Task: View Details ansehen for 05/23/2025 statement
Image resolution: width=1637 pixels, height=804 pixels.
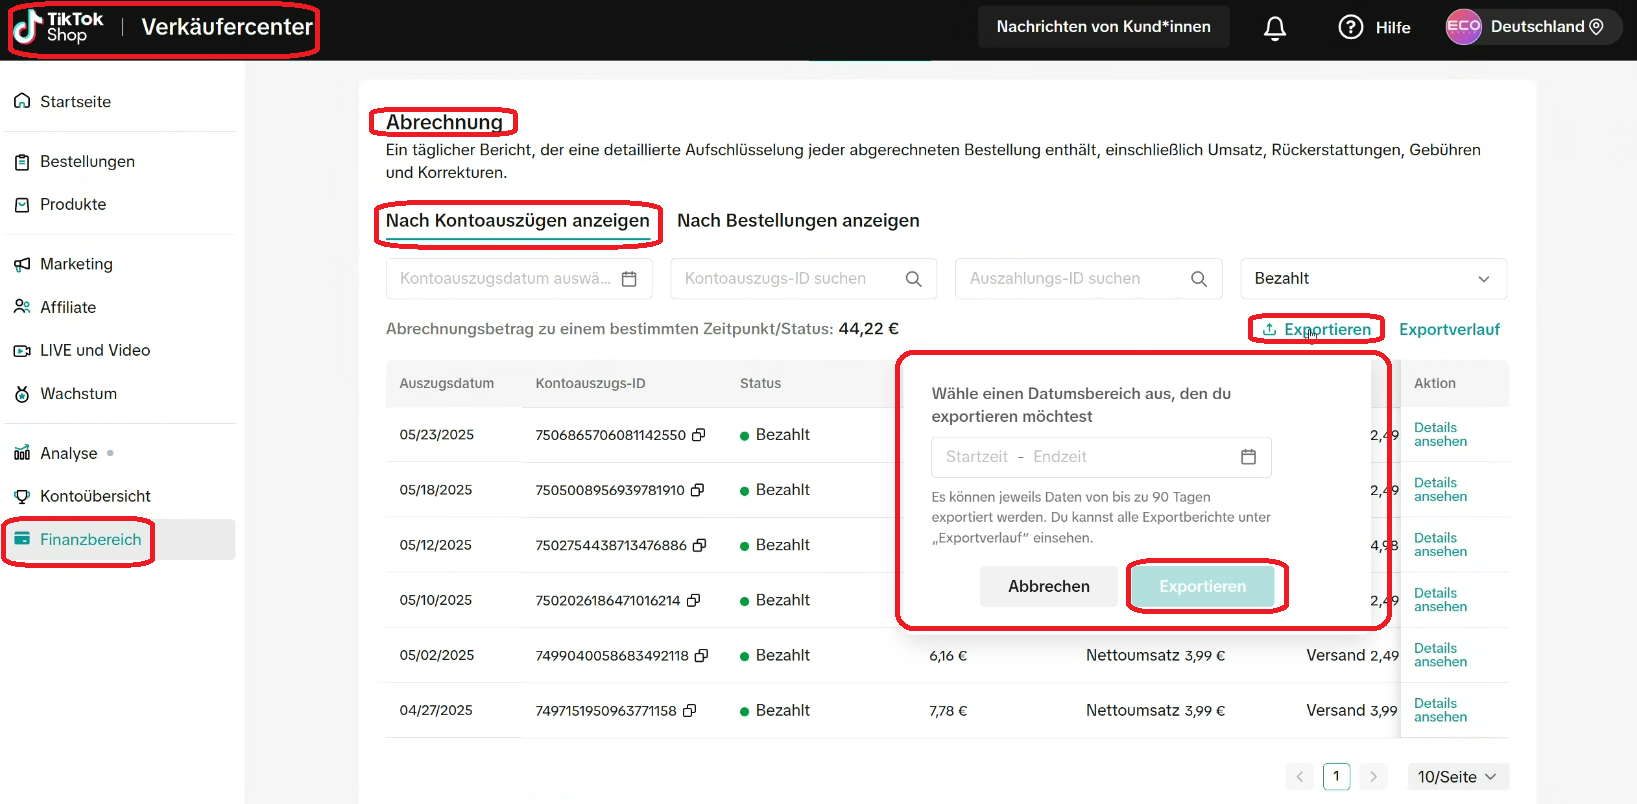Action: 1440,435
